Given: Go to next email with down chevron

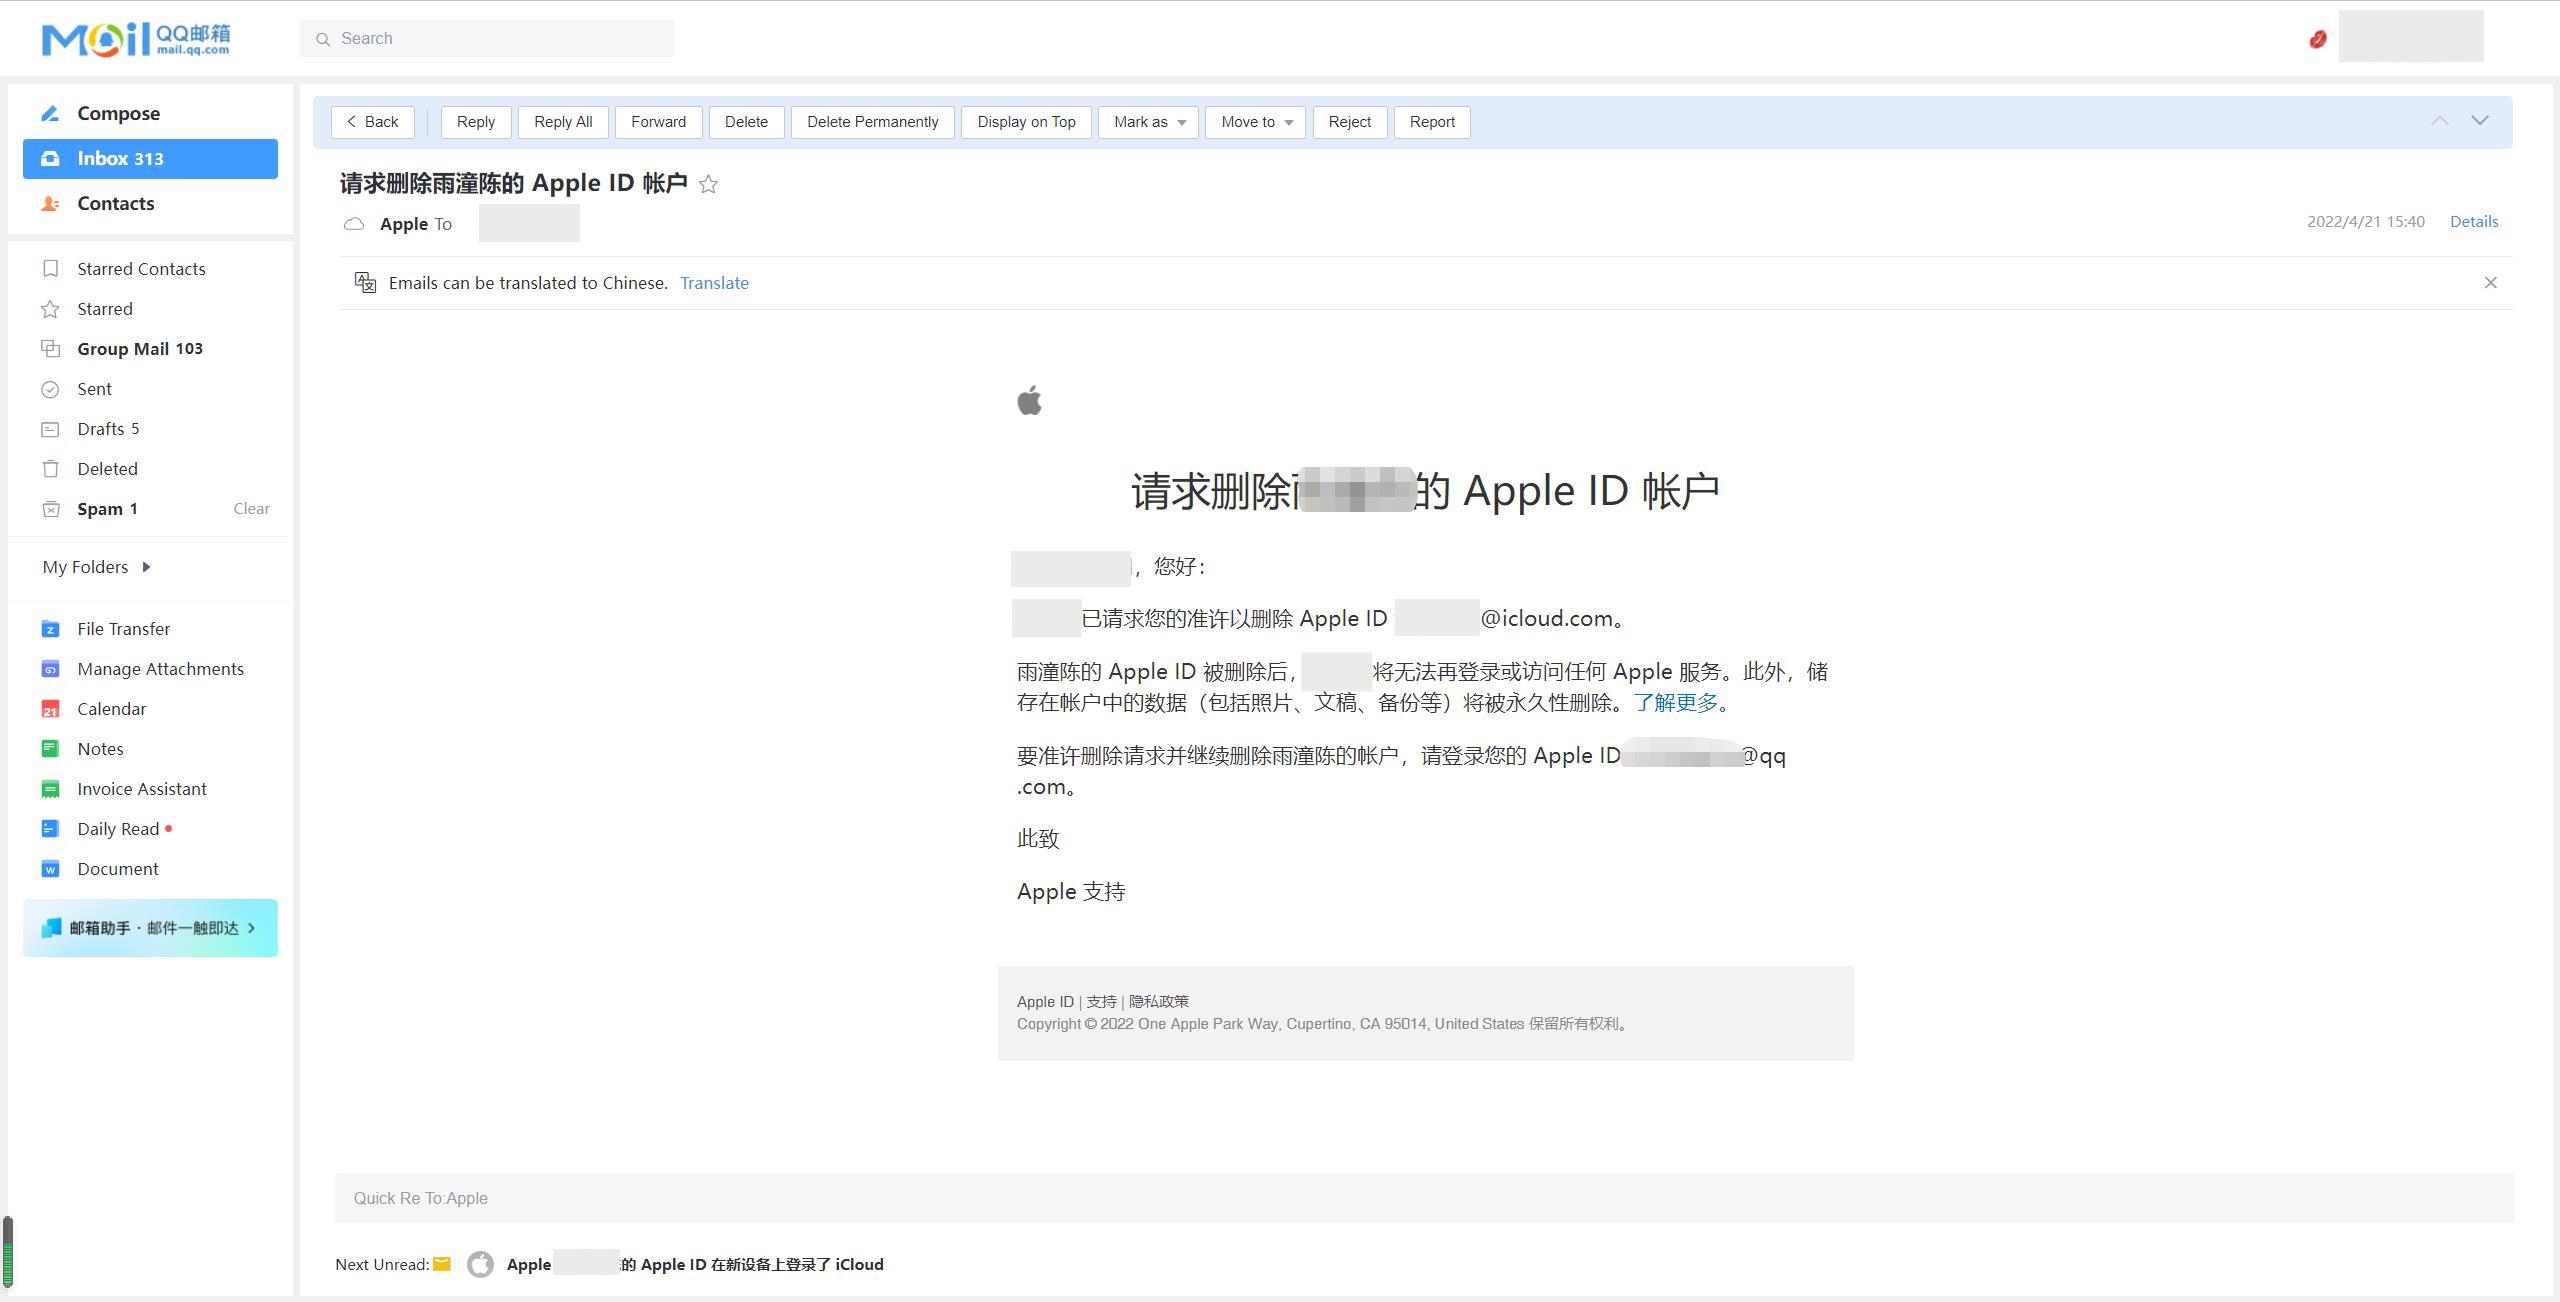Looking at the screenshot, I should (x=2480, y=121).
